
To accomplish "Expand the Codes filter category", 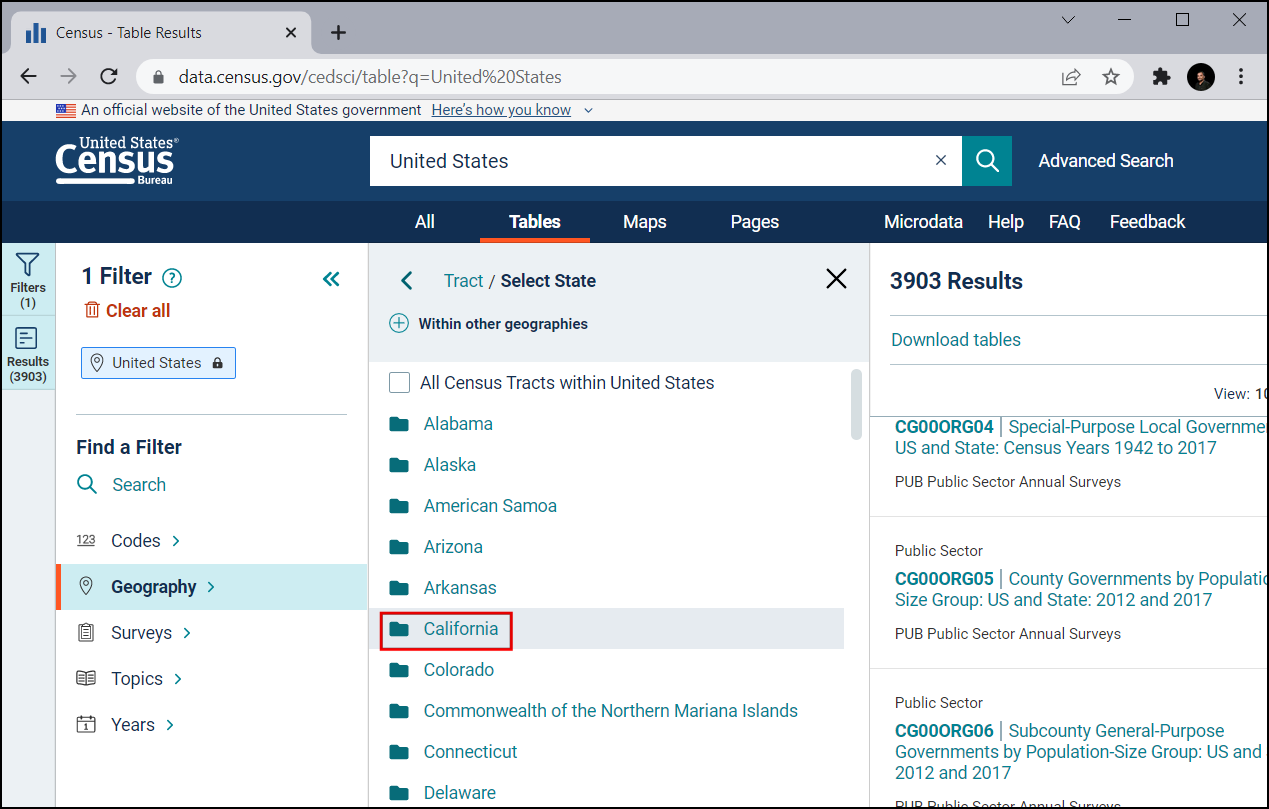I will tap(136, 541).
